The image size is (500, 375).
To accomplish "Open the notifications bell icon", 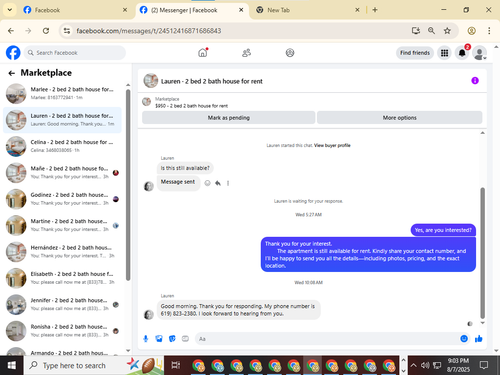I will [462, 53].
